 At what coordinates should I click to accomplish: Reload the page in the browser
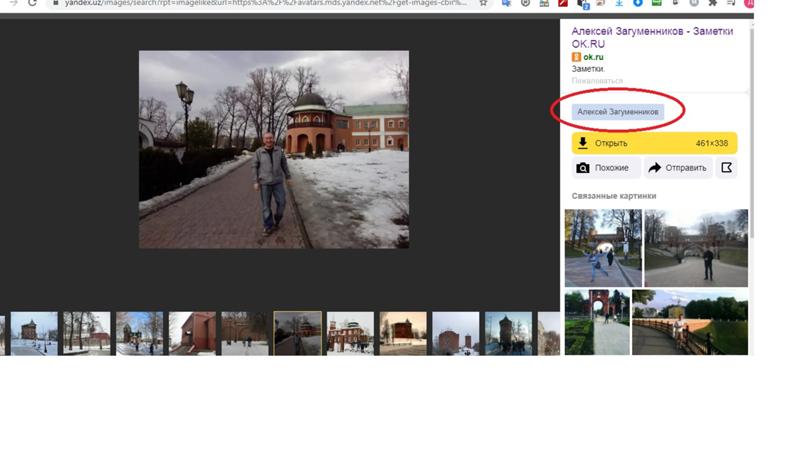[32, 3]
